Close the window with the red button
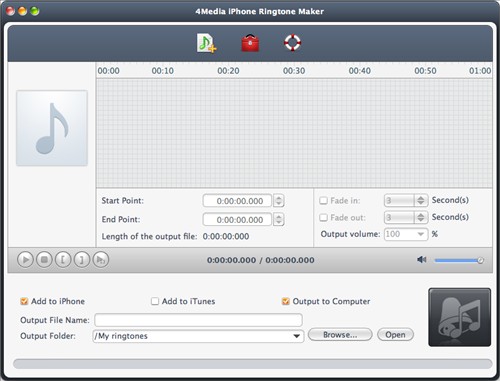This screenshot has height=381, width=500. click(11, 11)
